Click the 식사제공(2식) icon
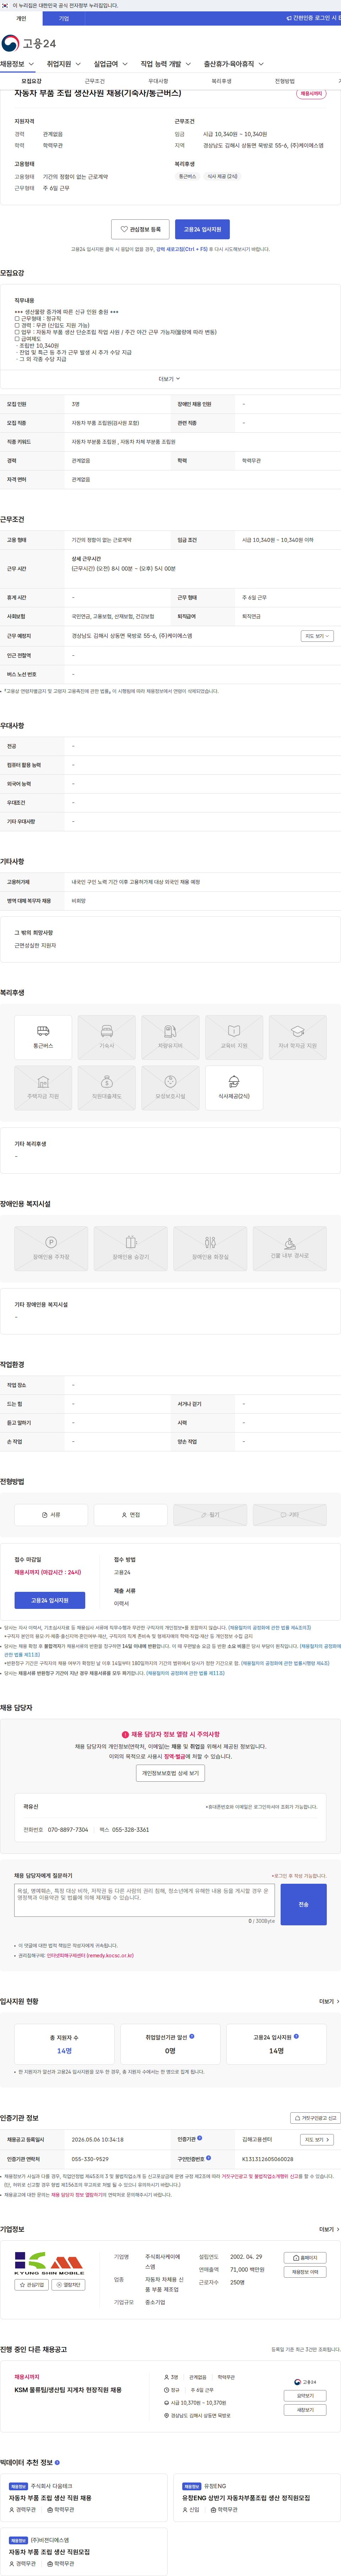The image size is (341, 2576). [234, 1088]
